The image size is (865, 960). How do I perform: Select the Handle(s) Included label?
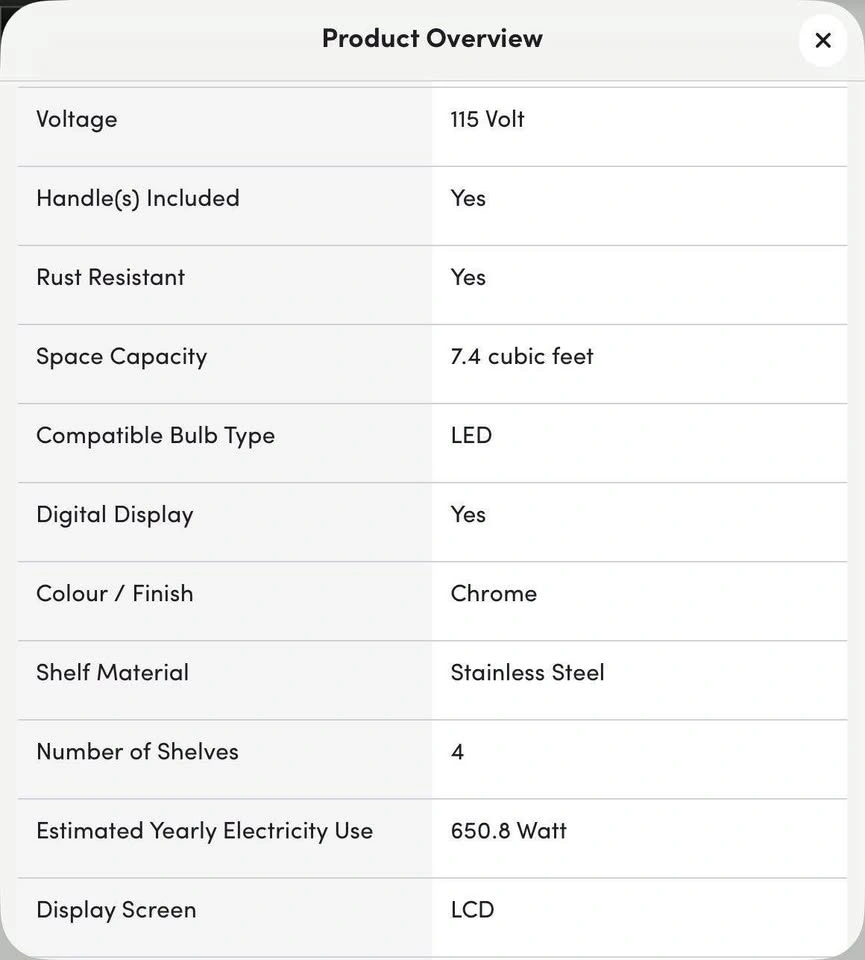pyautogui.click(x=138, y=198)
